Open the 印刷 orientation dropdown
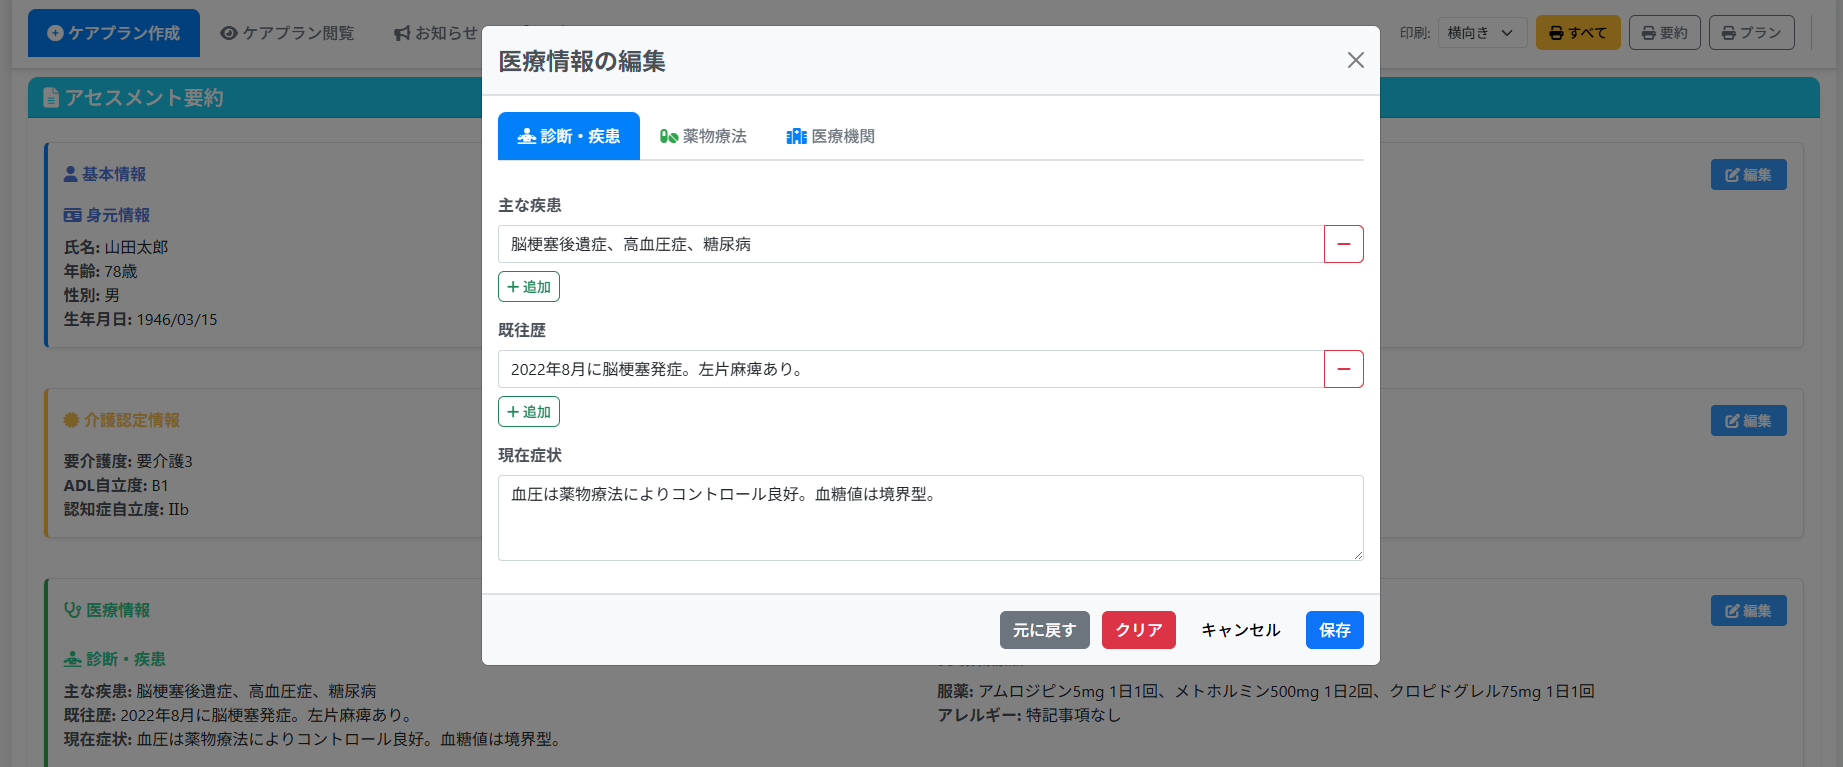 click(x=1481, y=33)
